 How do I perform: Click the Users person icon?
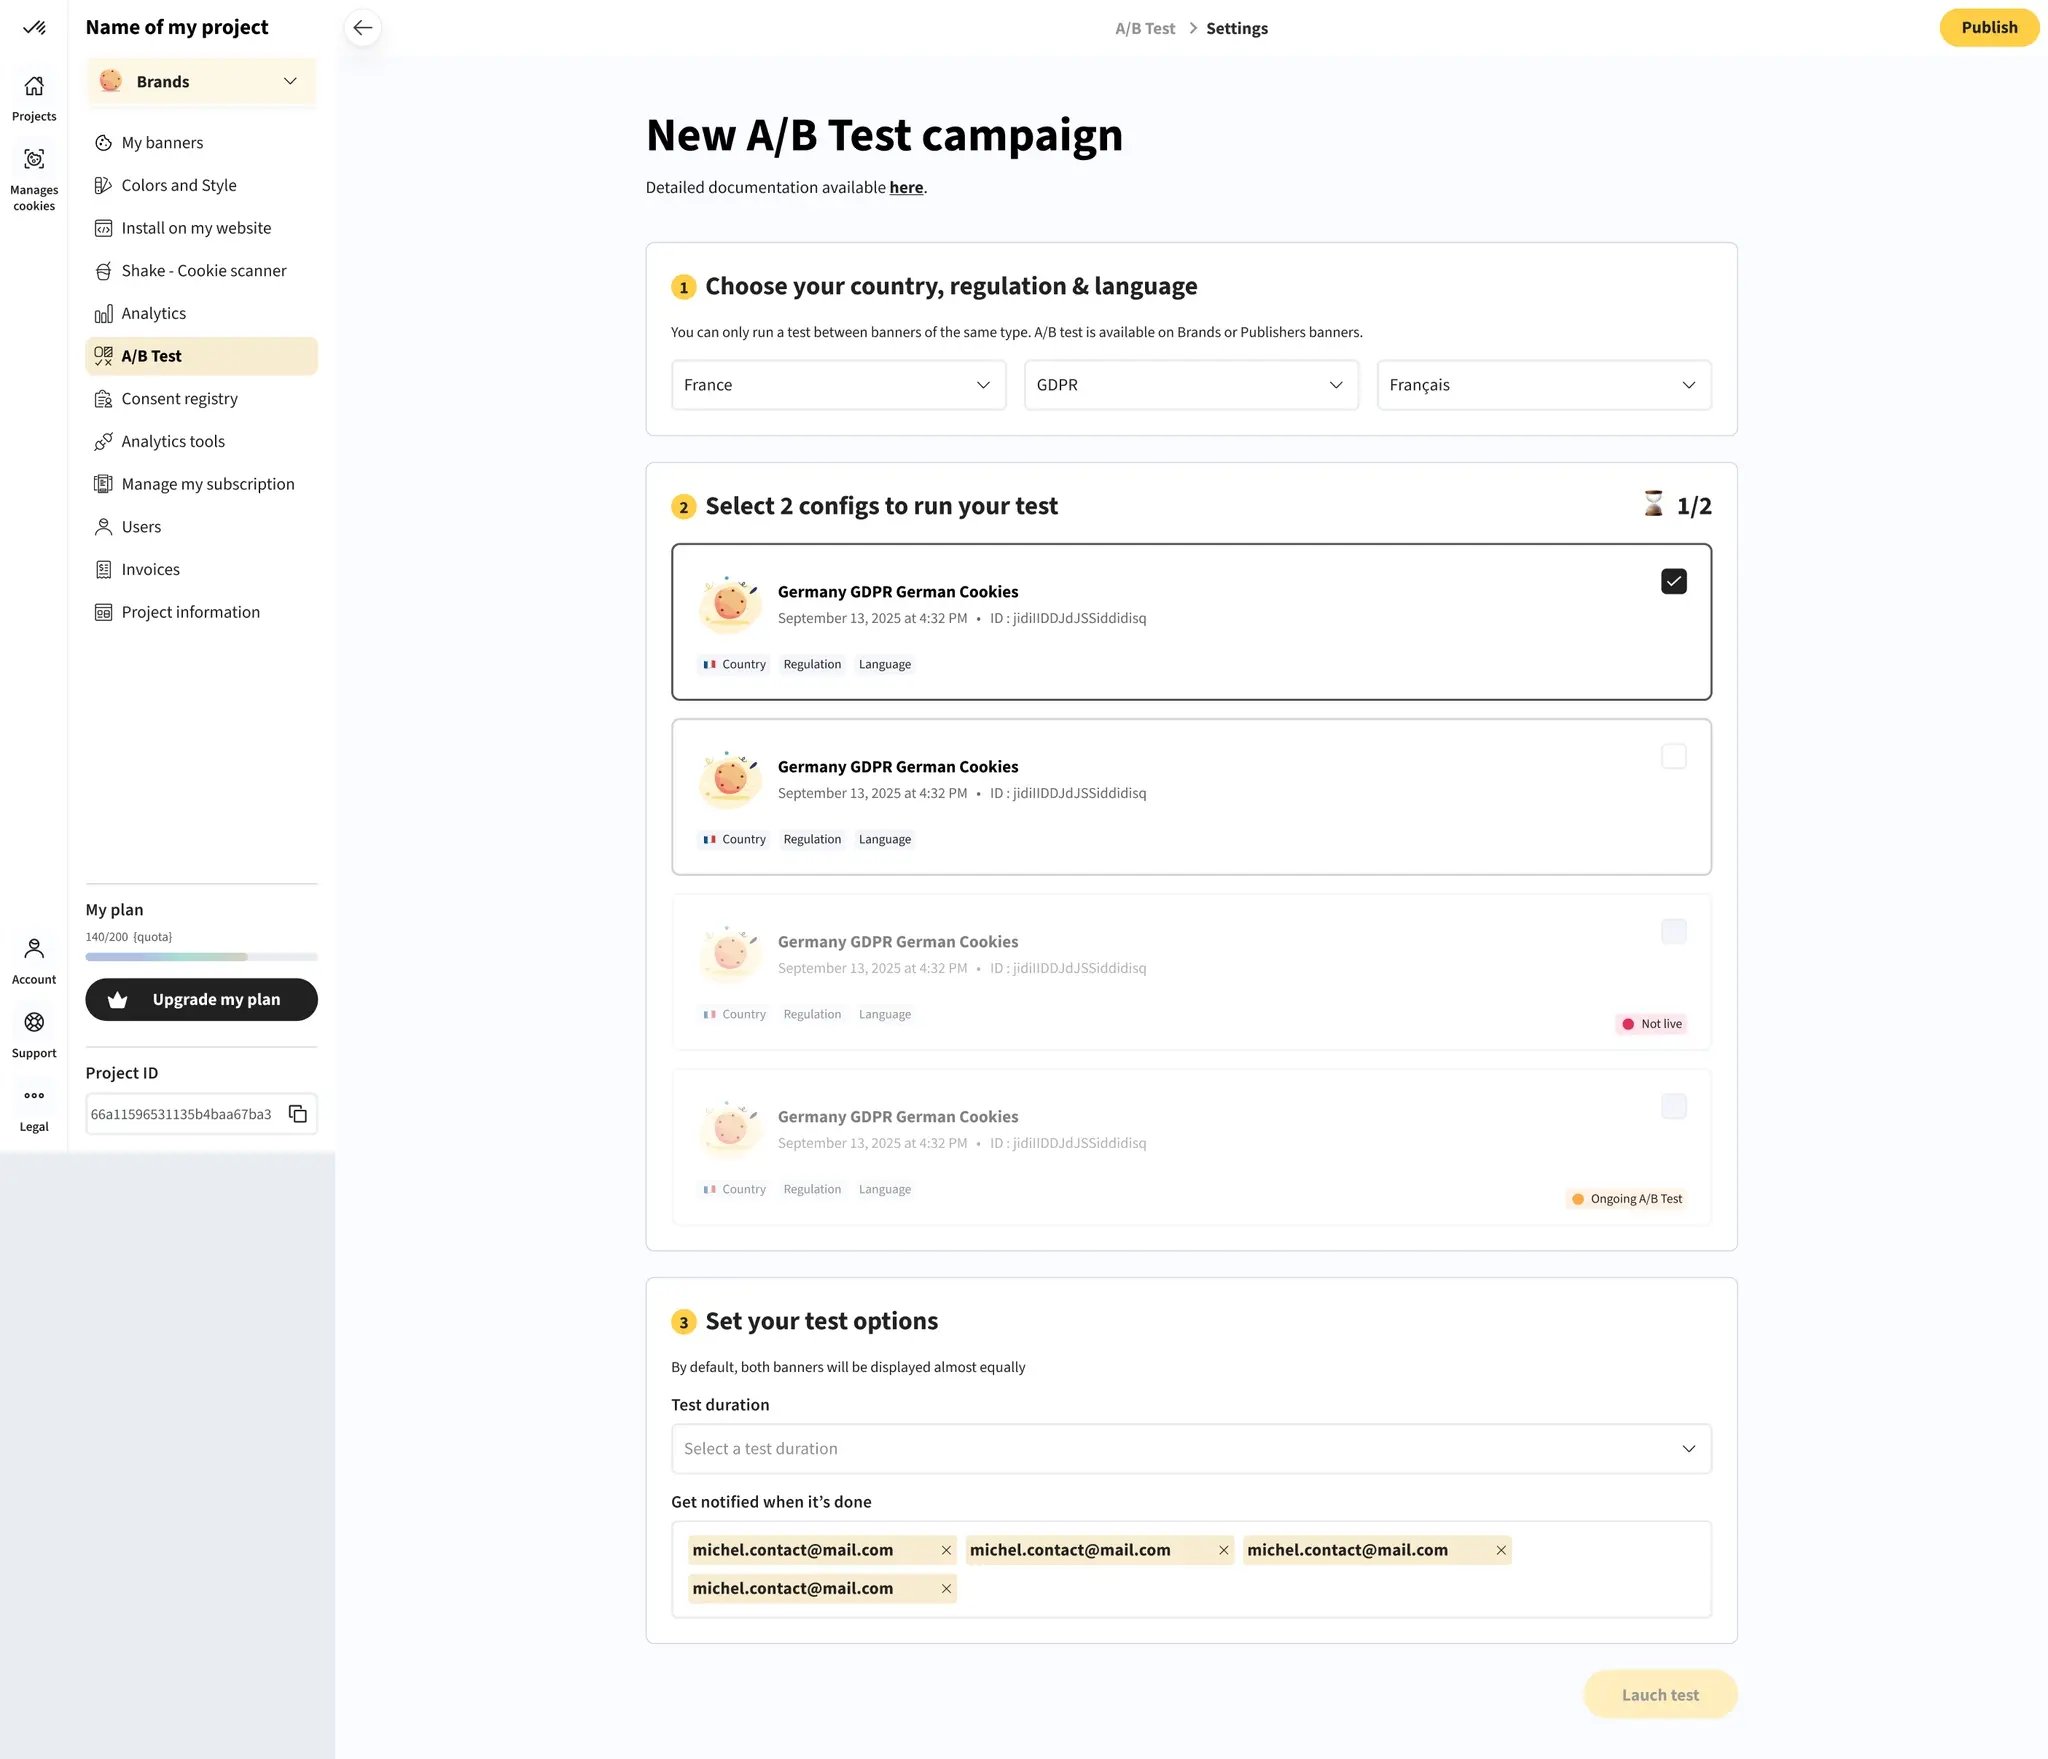click(103, 527)
